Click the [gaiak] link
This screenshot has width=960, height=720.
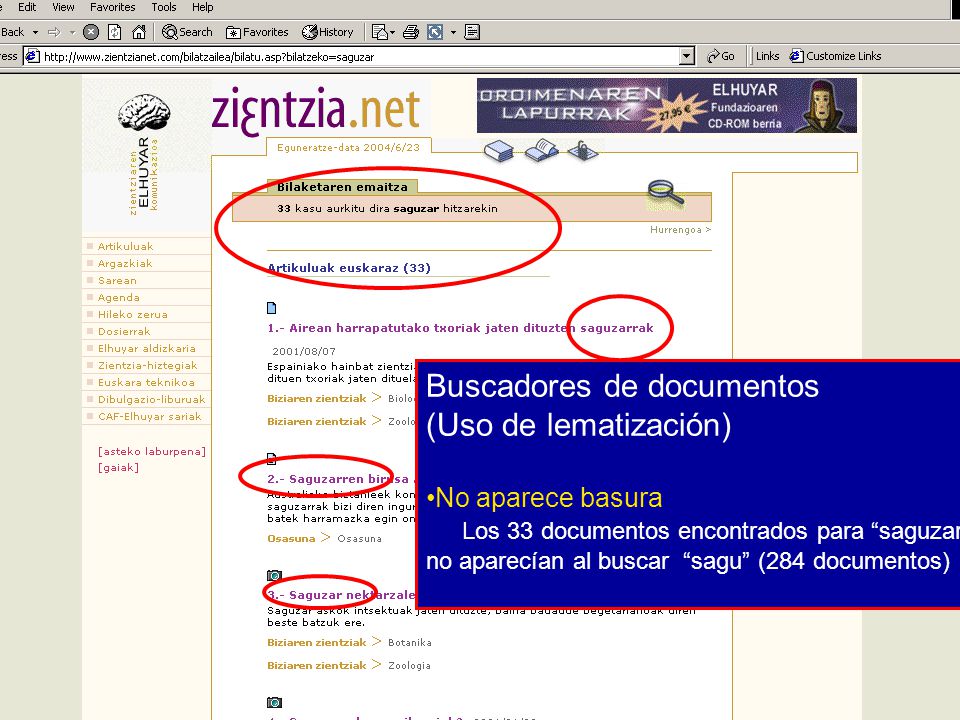coord(118,467)
